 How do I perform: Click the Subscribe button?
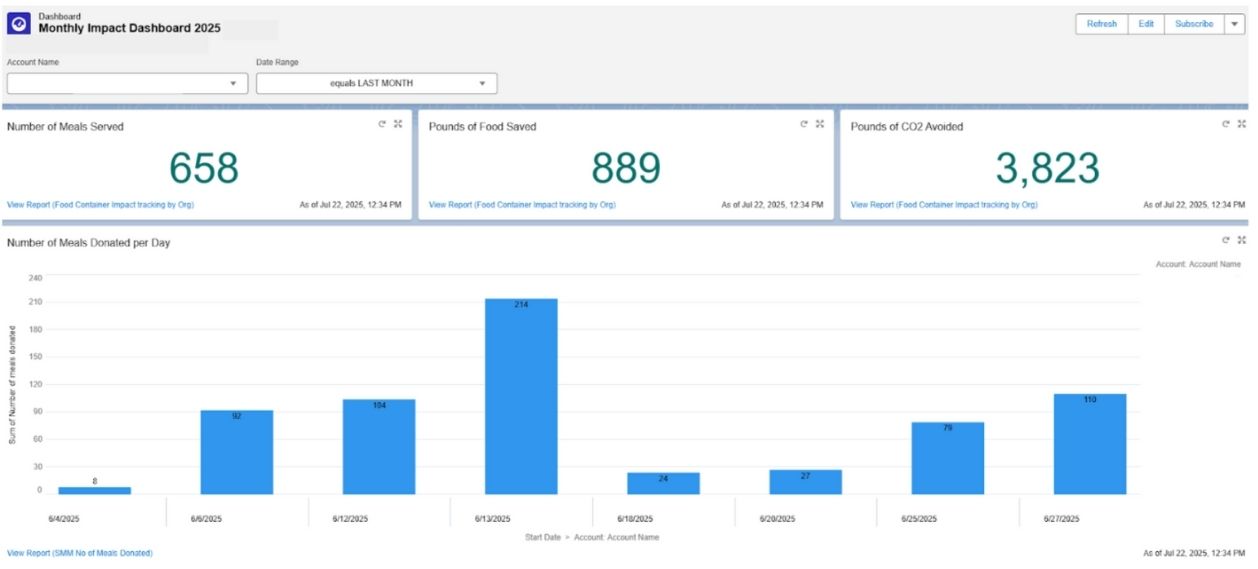(x=1194, y=24)
